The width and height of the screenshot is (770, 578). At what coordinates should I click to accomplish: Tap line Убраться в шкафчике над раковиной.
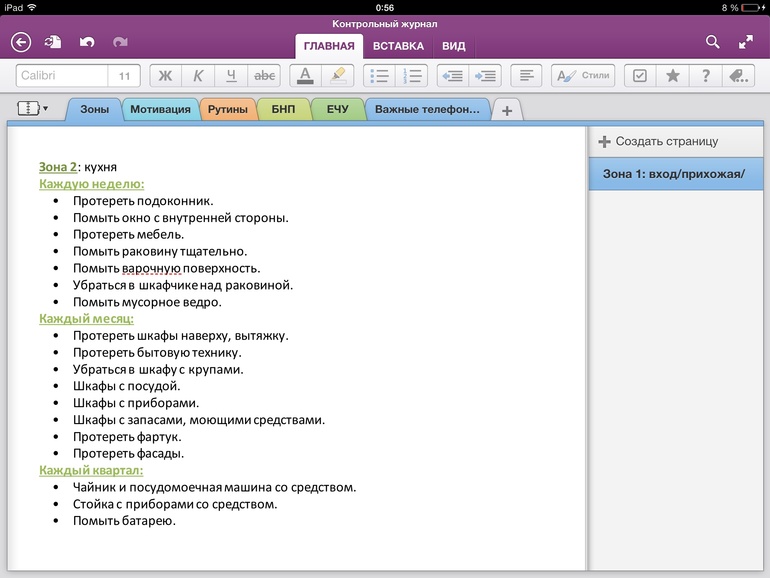coord(183,285)
